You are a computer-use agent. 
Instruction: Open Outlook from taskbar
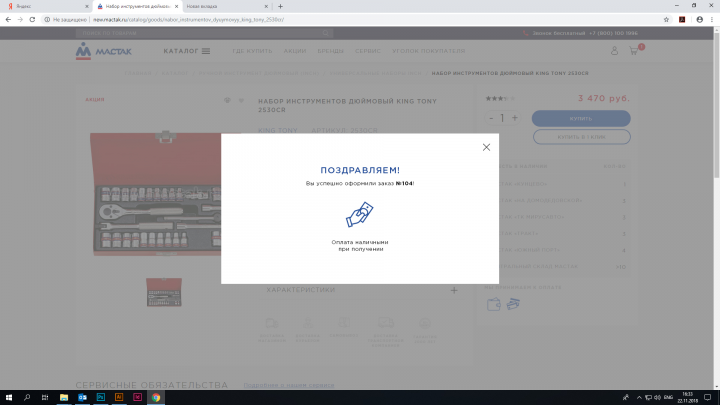tap(82, 397)
